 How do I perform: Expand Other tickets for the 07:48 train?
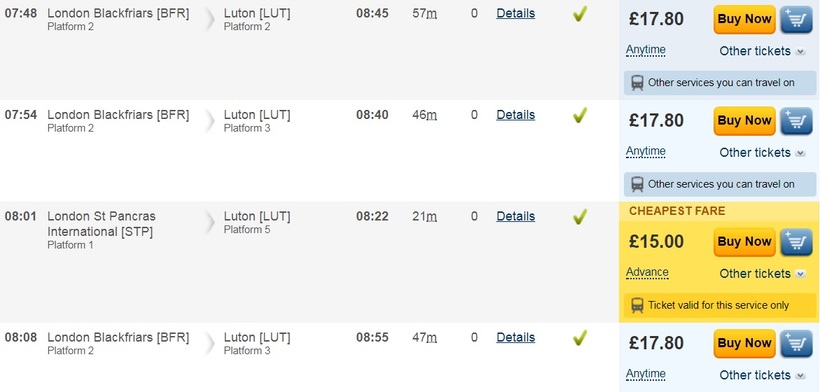pos(762,51)
